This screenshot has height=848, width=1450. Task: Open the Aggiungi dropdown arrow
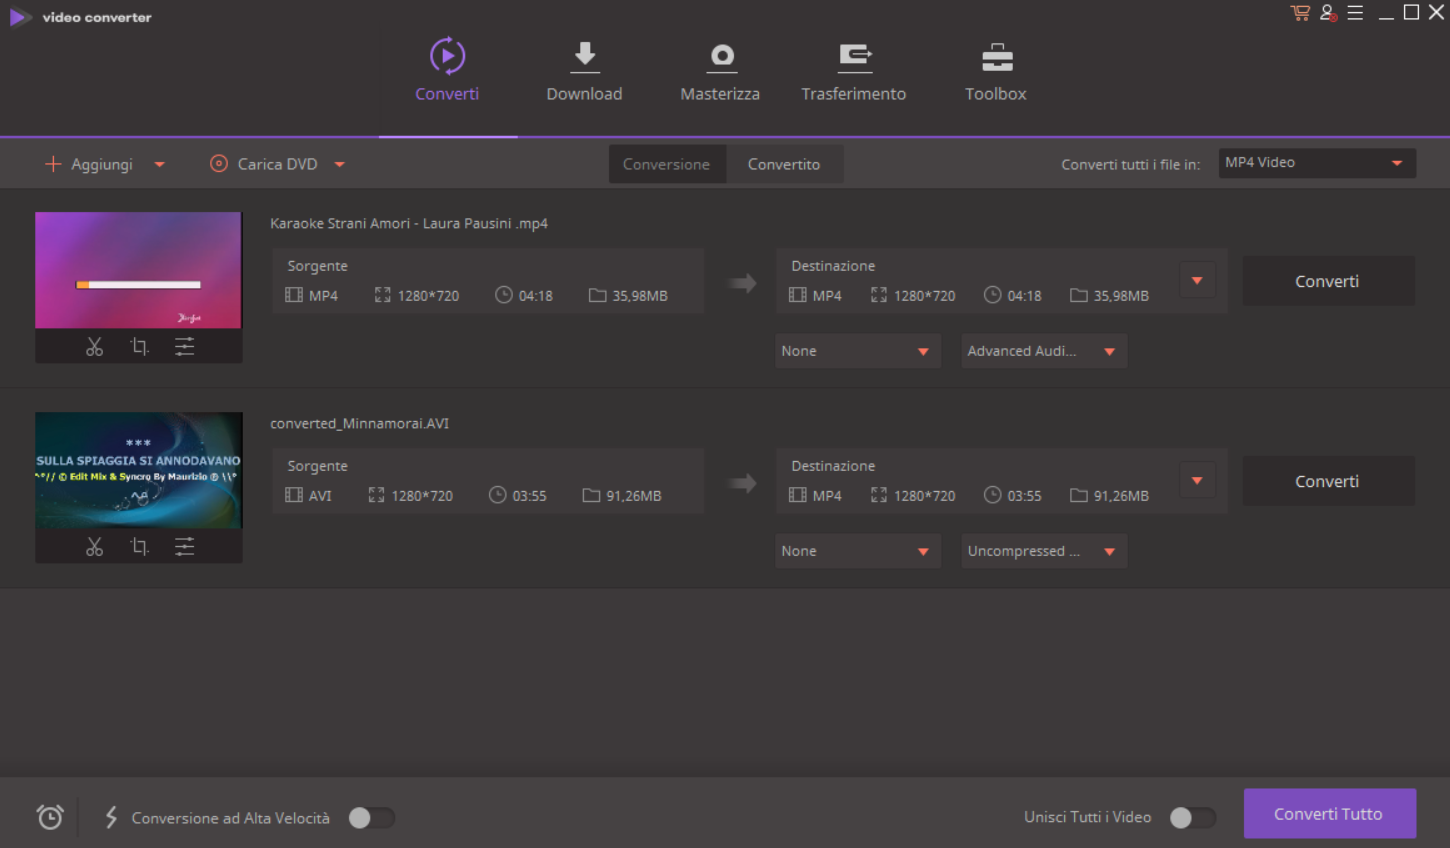[160, 165]
